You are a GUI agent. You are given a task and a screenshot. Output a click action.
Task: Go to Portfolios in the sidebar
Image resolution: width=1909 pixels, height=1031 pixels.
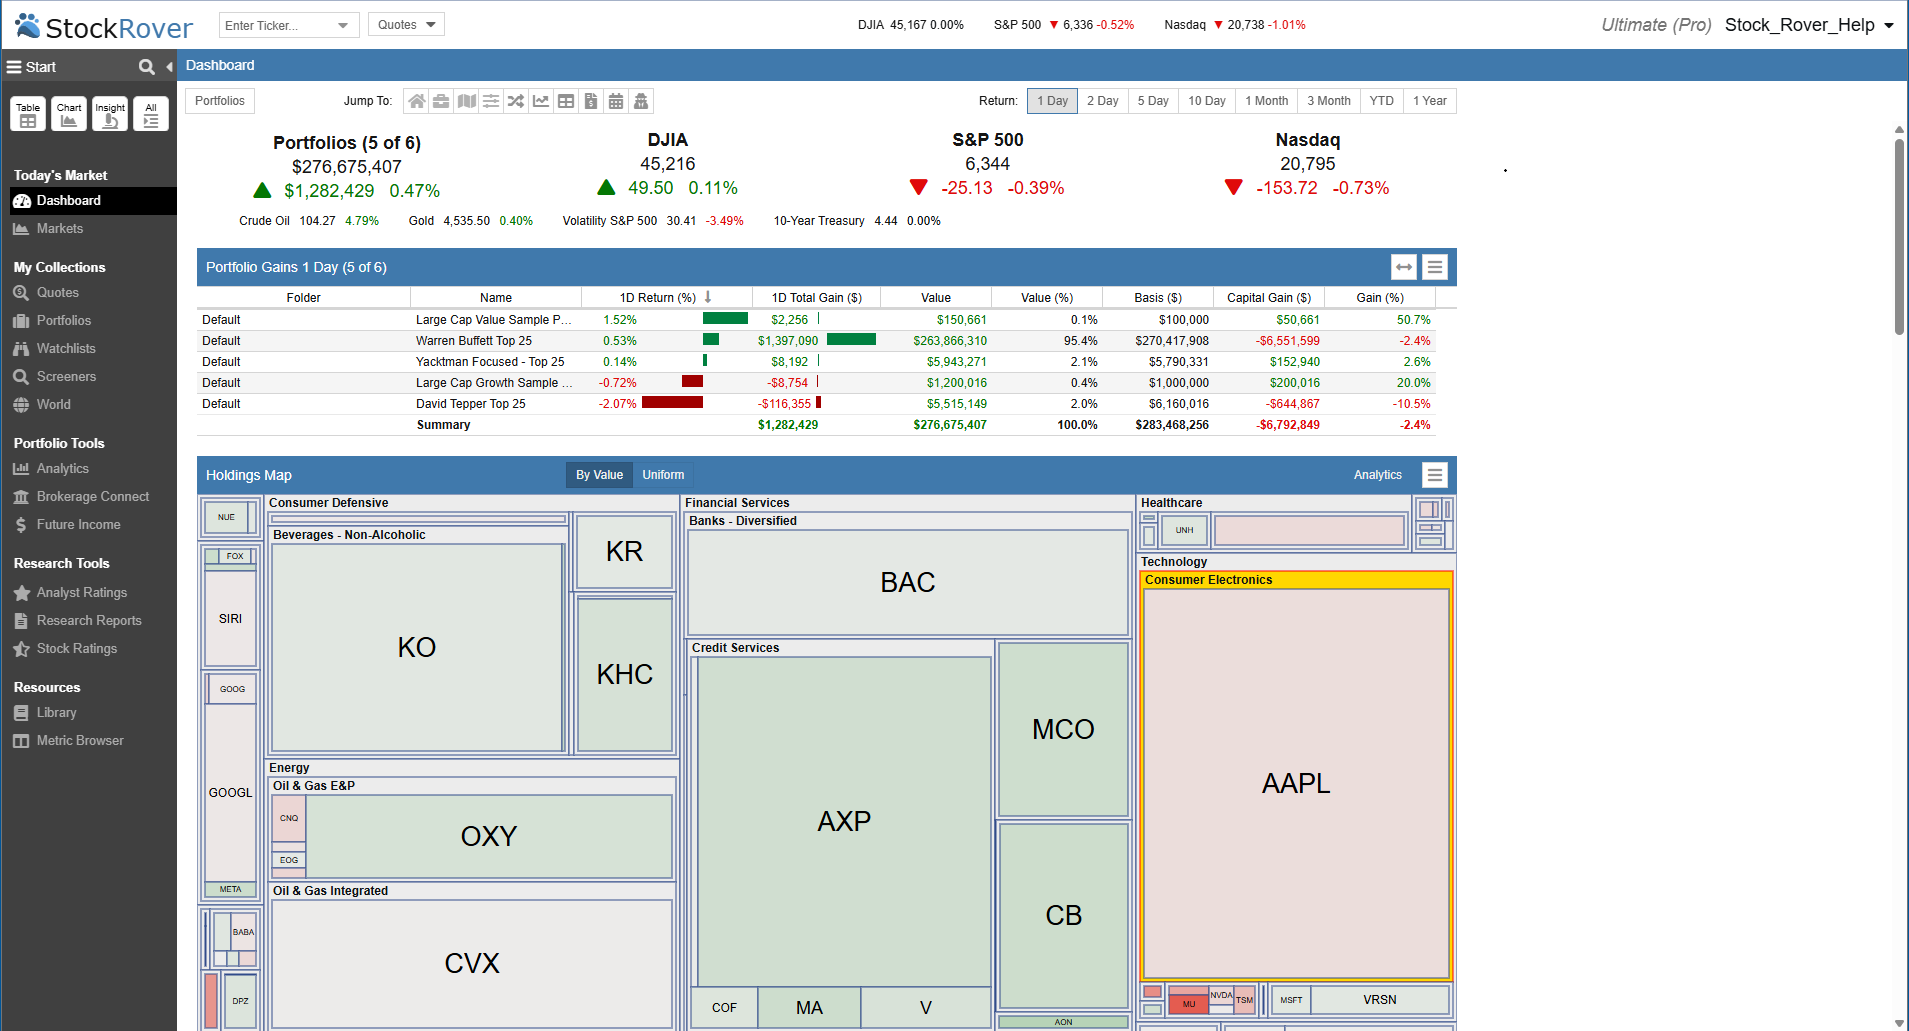[x=63, y=321]
